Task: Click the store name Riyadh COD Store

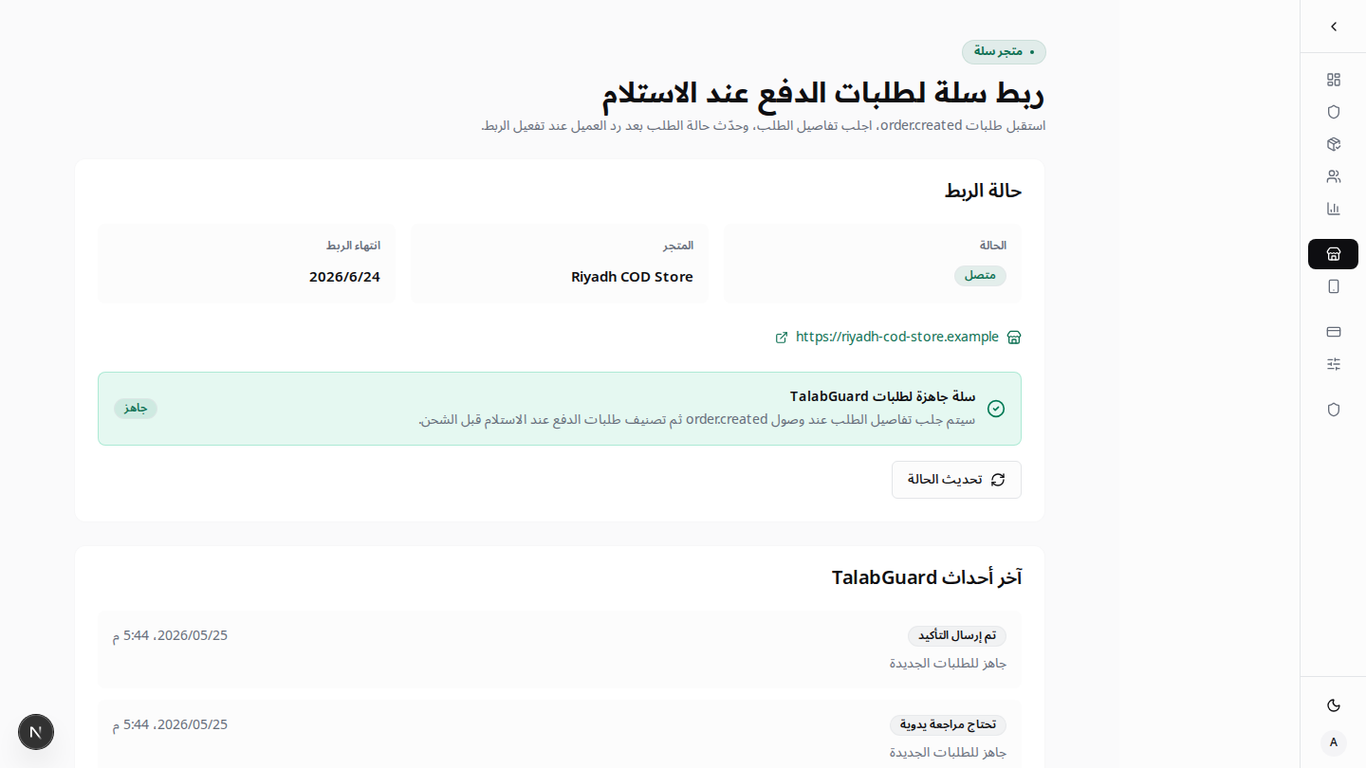Action: pos(632,277)
